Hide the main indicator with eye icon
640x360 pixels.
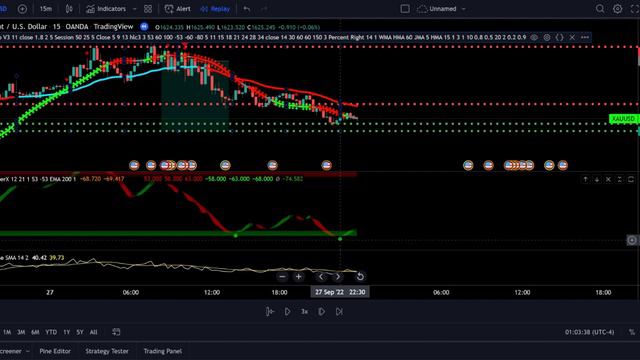point(534,37)
